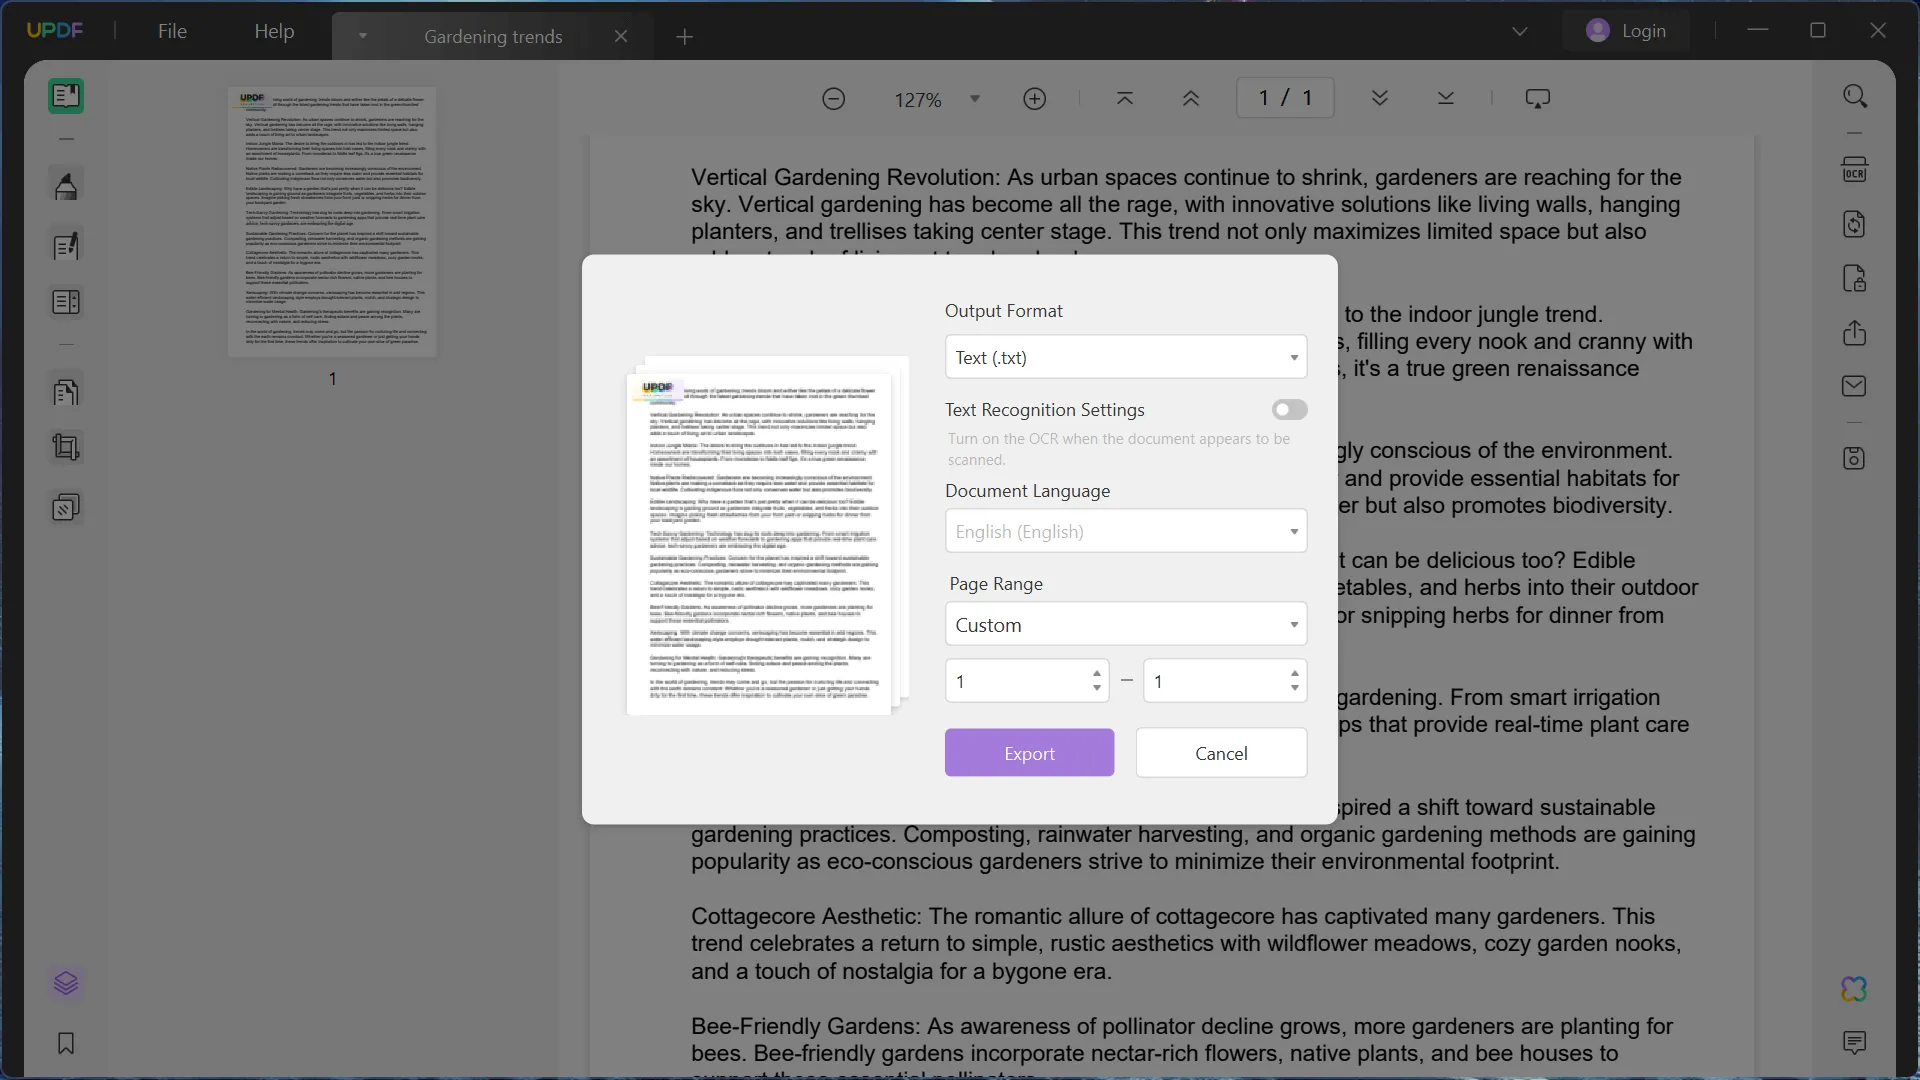Image resolution: width=1920 pixels, height=1080 pixels.
Task: Adjust the end page stepper value
Action: point(1292,673)
